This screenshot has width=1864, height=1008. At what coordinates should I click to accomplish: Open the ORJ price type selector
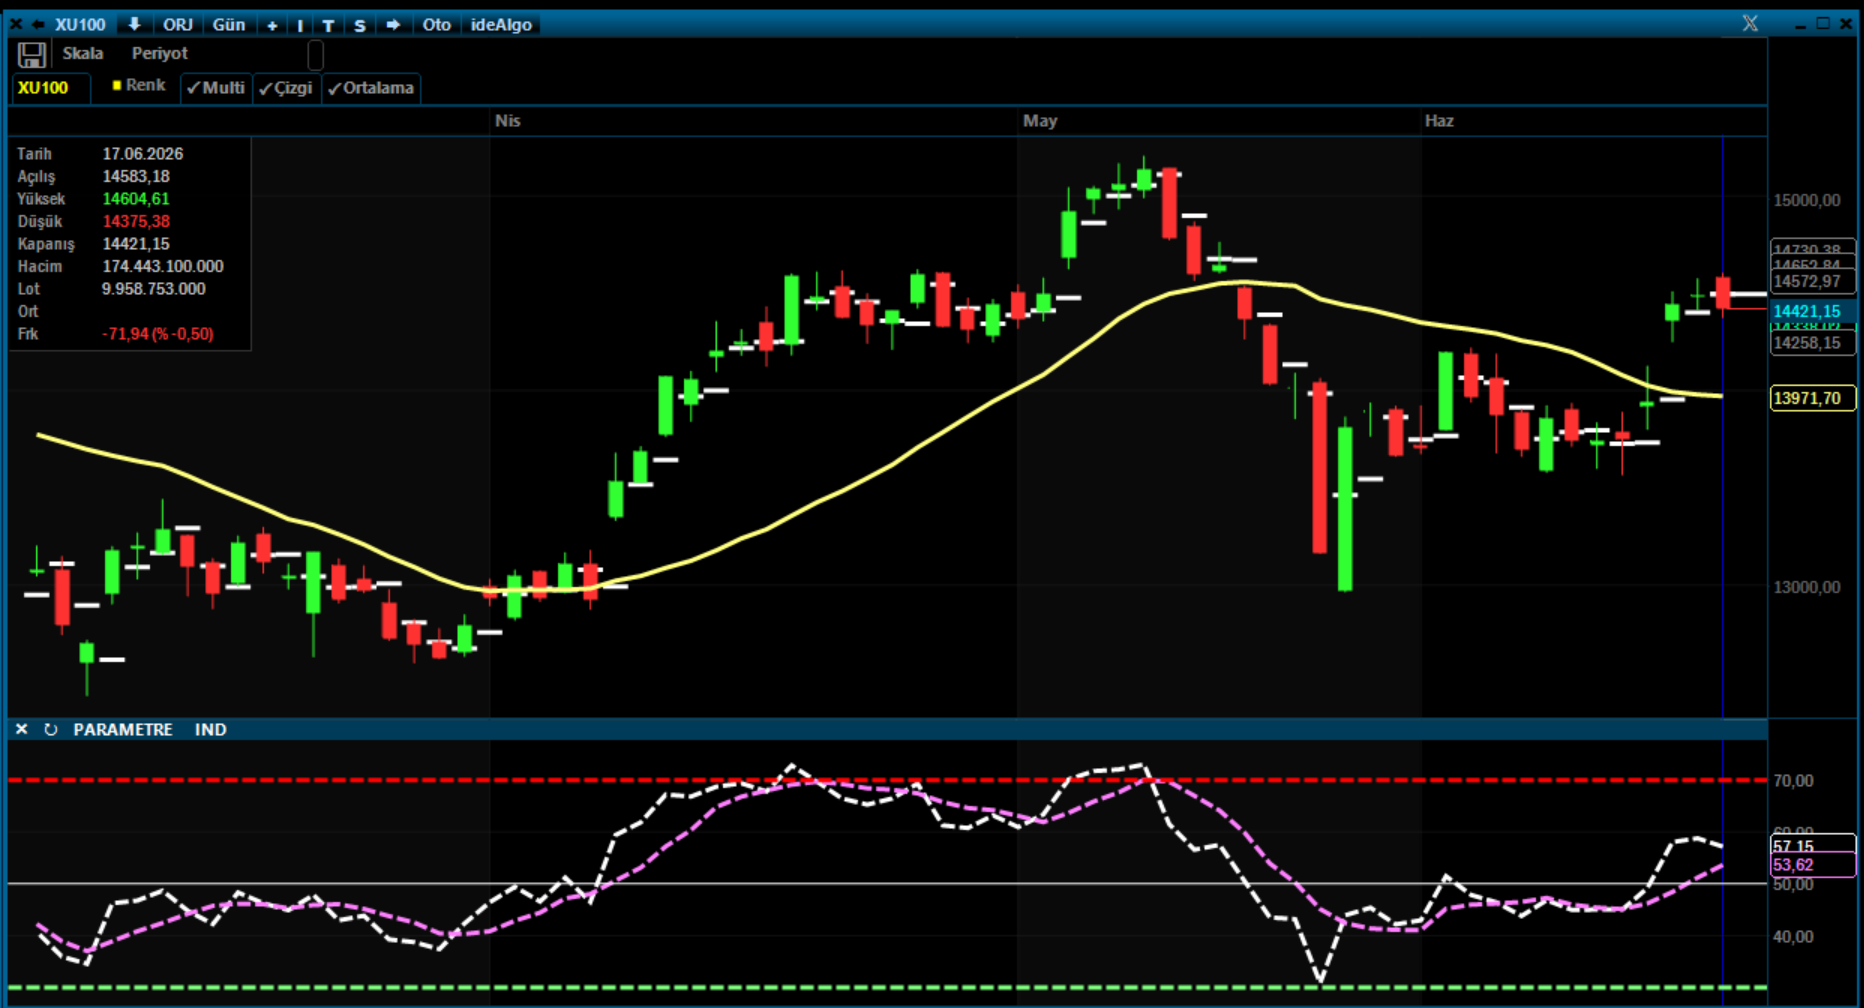(x=178, y=25)
